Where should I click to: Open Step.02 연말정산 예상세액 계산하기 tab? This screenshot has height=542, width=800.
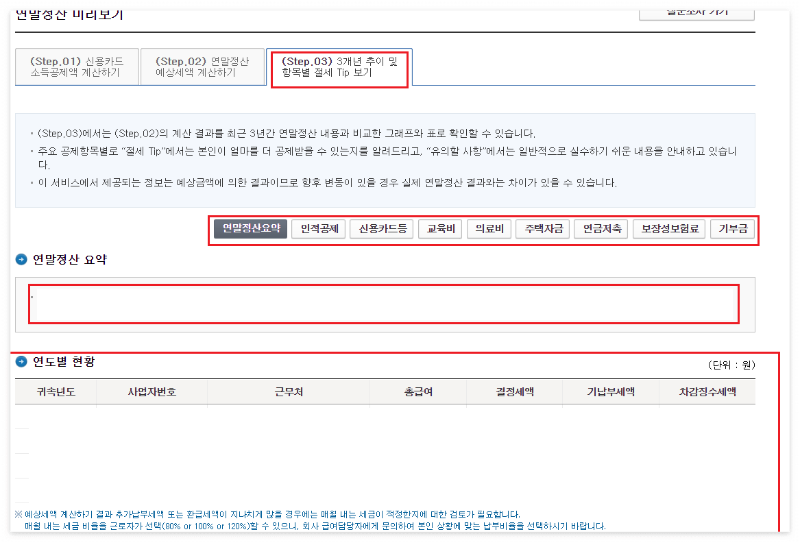tap(202, 67)
